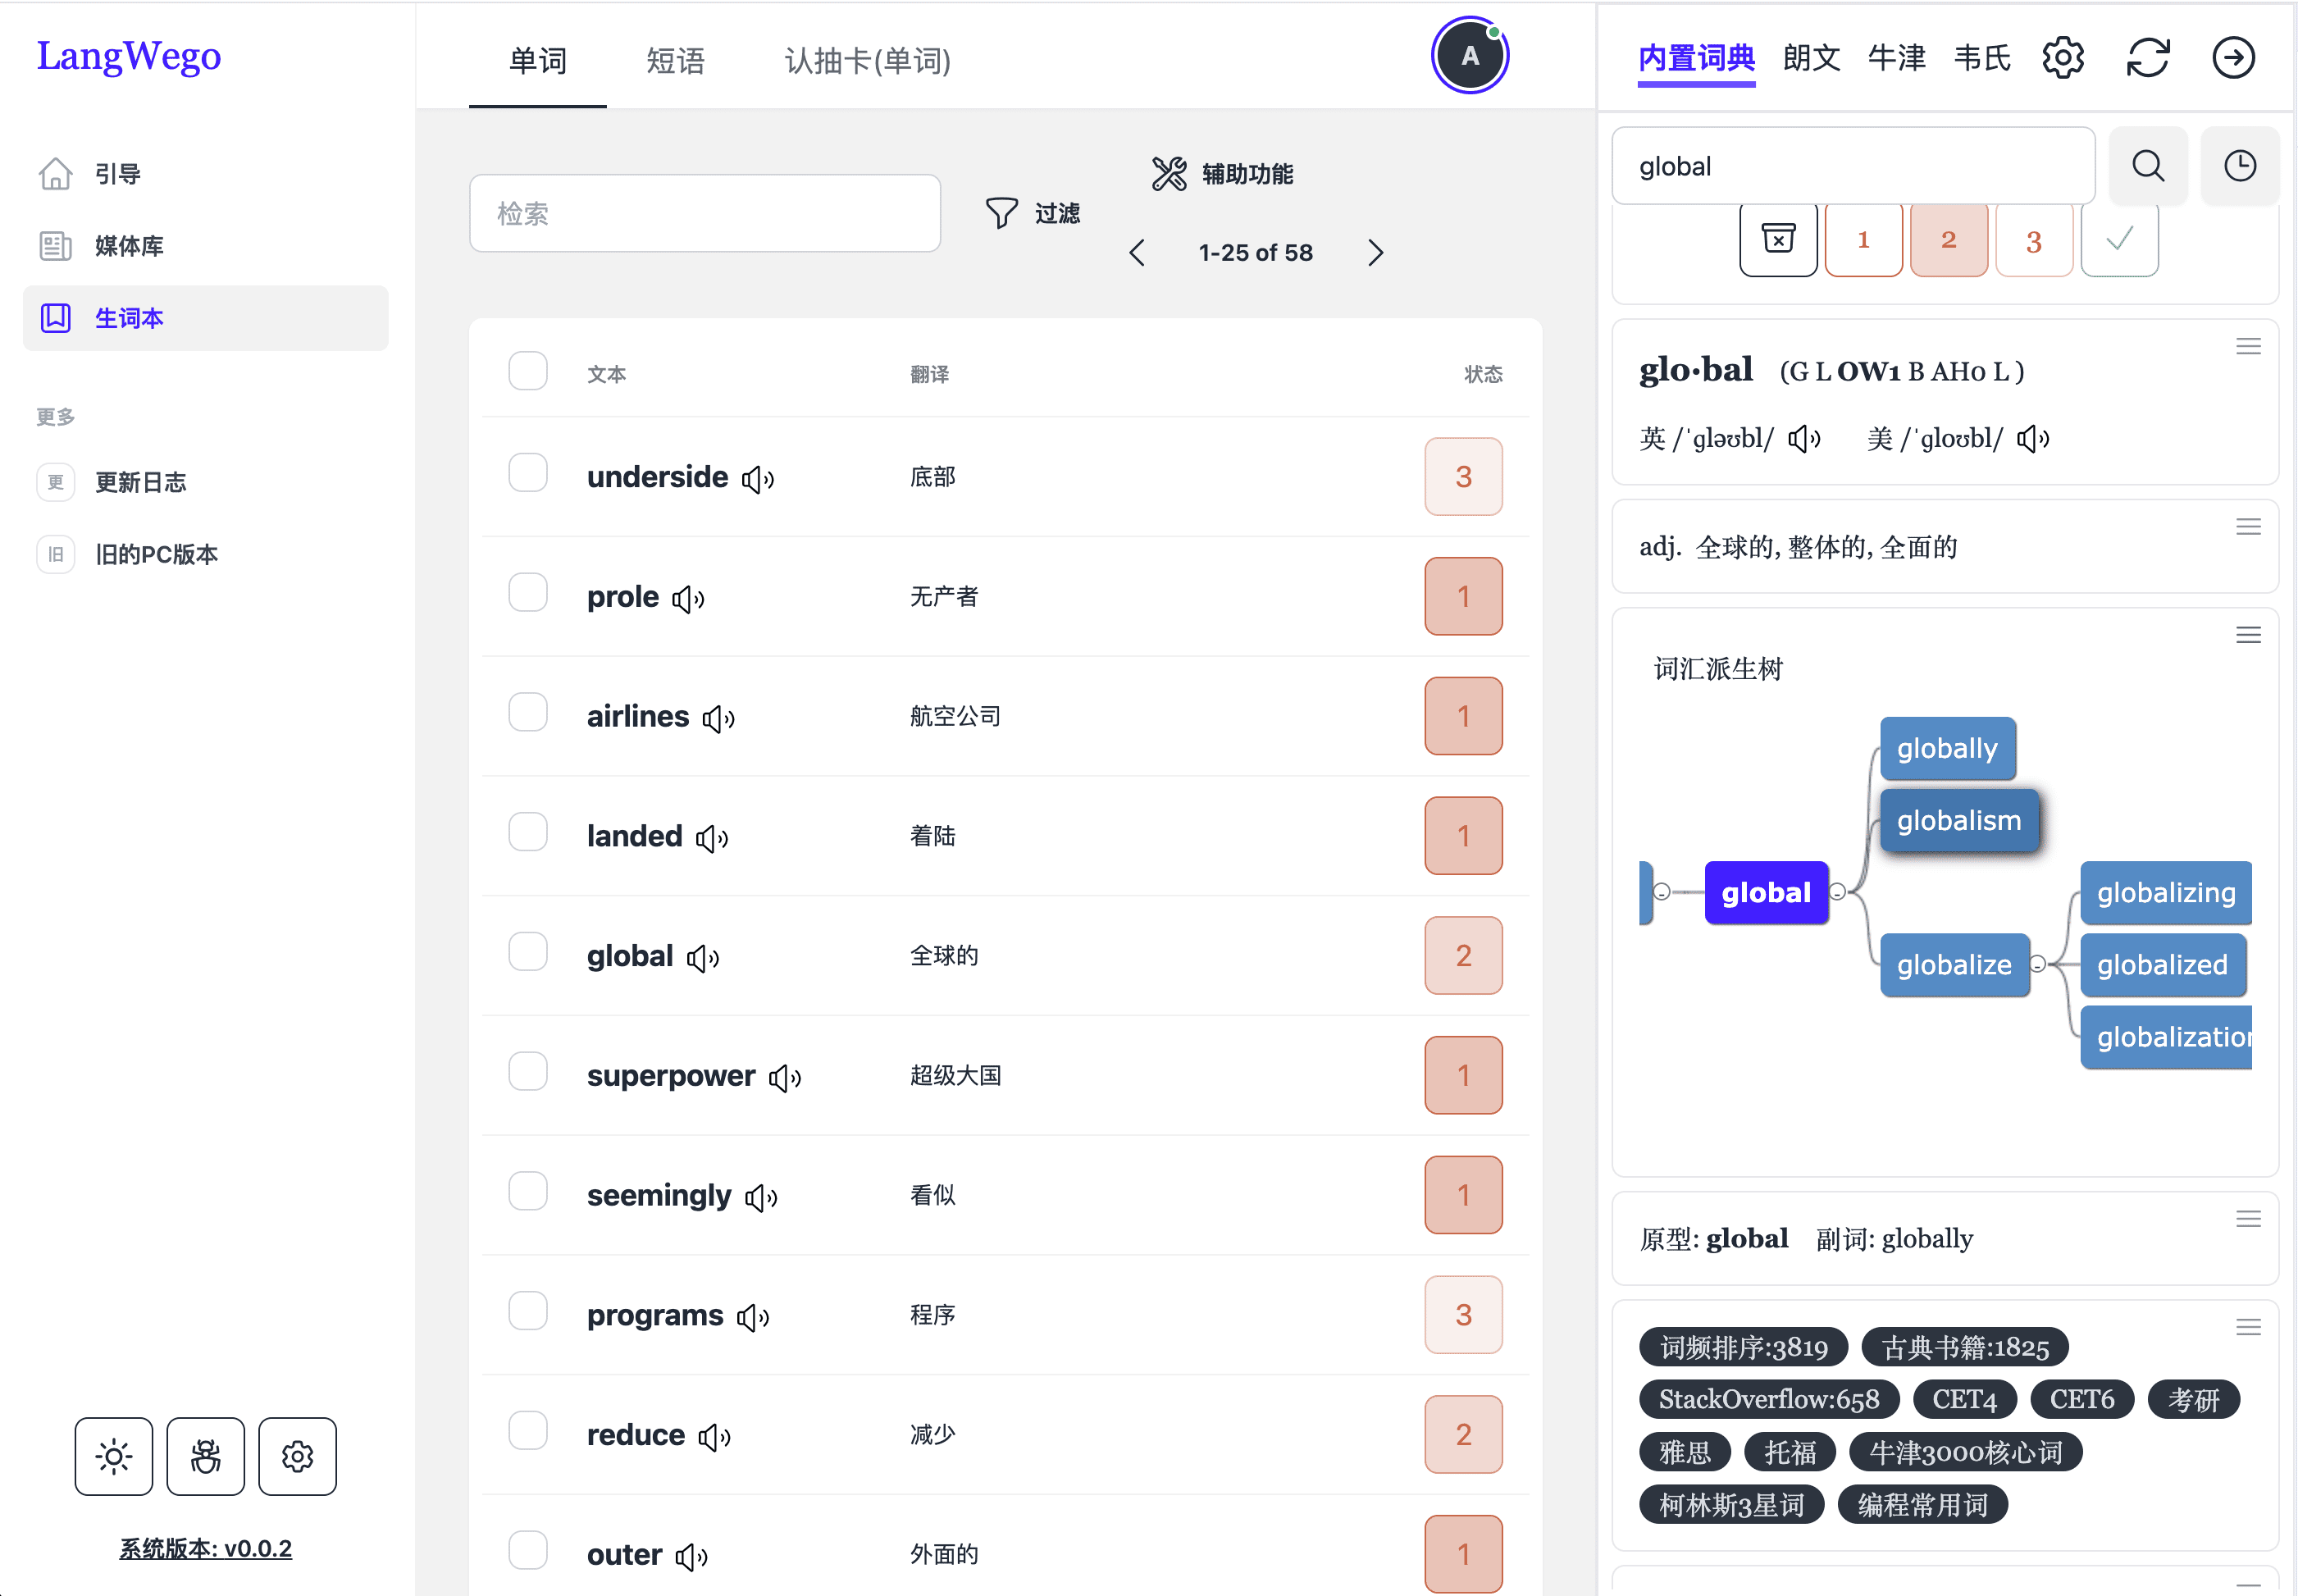2298x1596 pixels.
Task: Check the superpower row checkbox
Action: point(528,1072)
